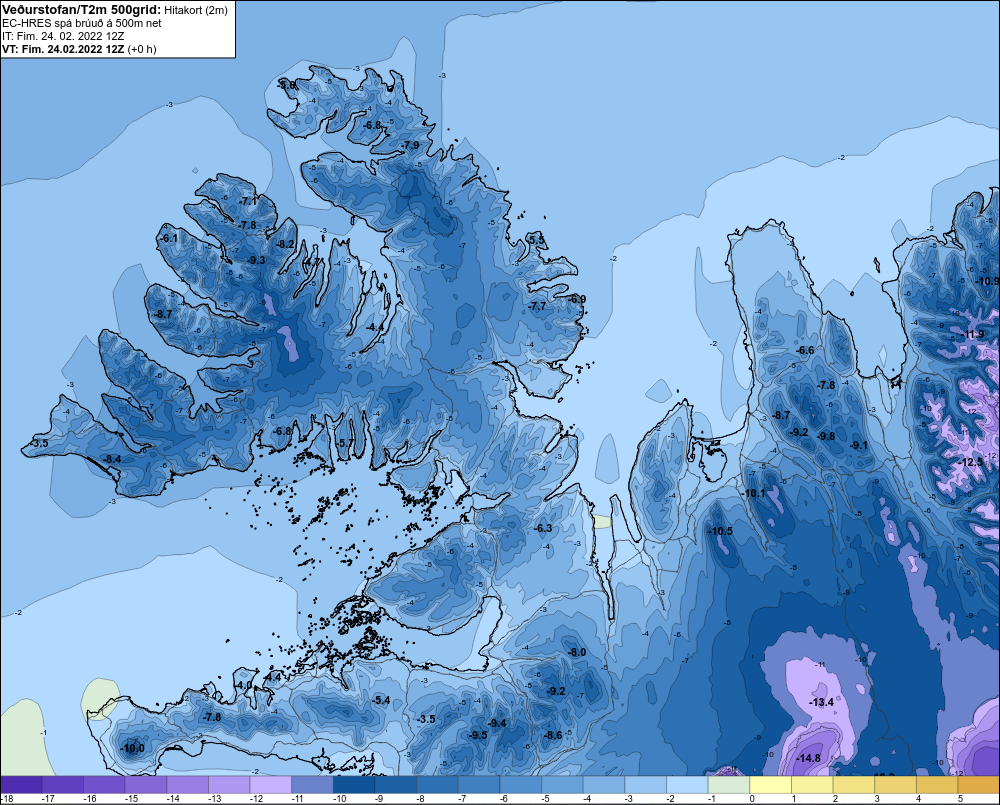This screenshot has width=1000, height=805.
Task: Click the -8.0 temperature label
Action: [x=577, y=652]
